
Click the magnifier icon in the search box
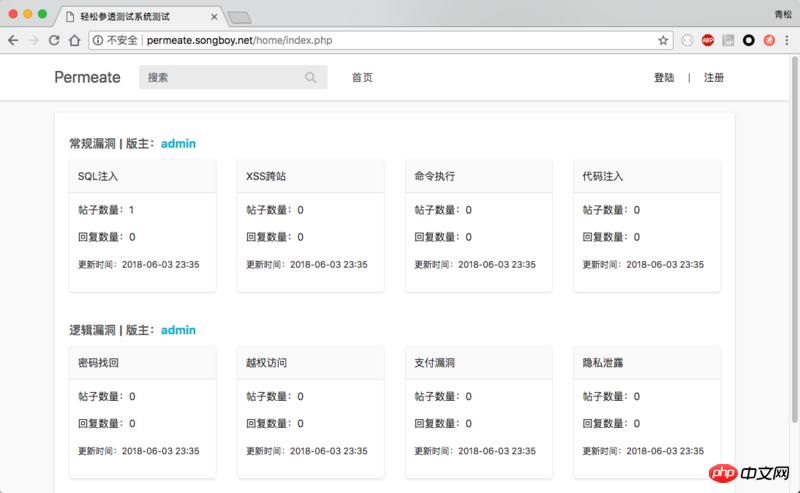click(311, 77)
